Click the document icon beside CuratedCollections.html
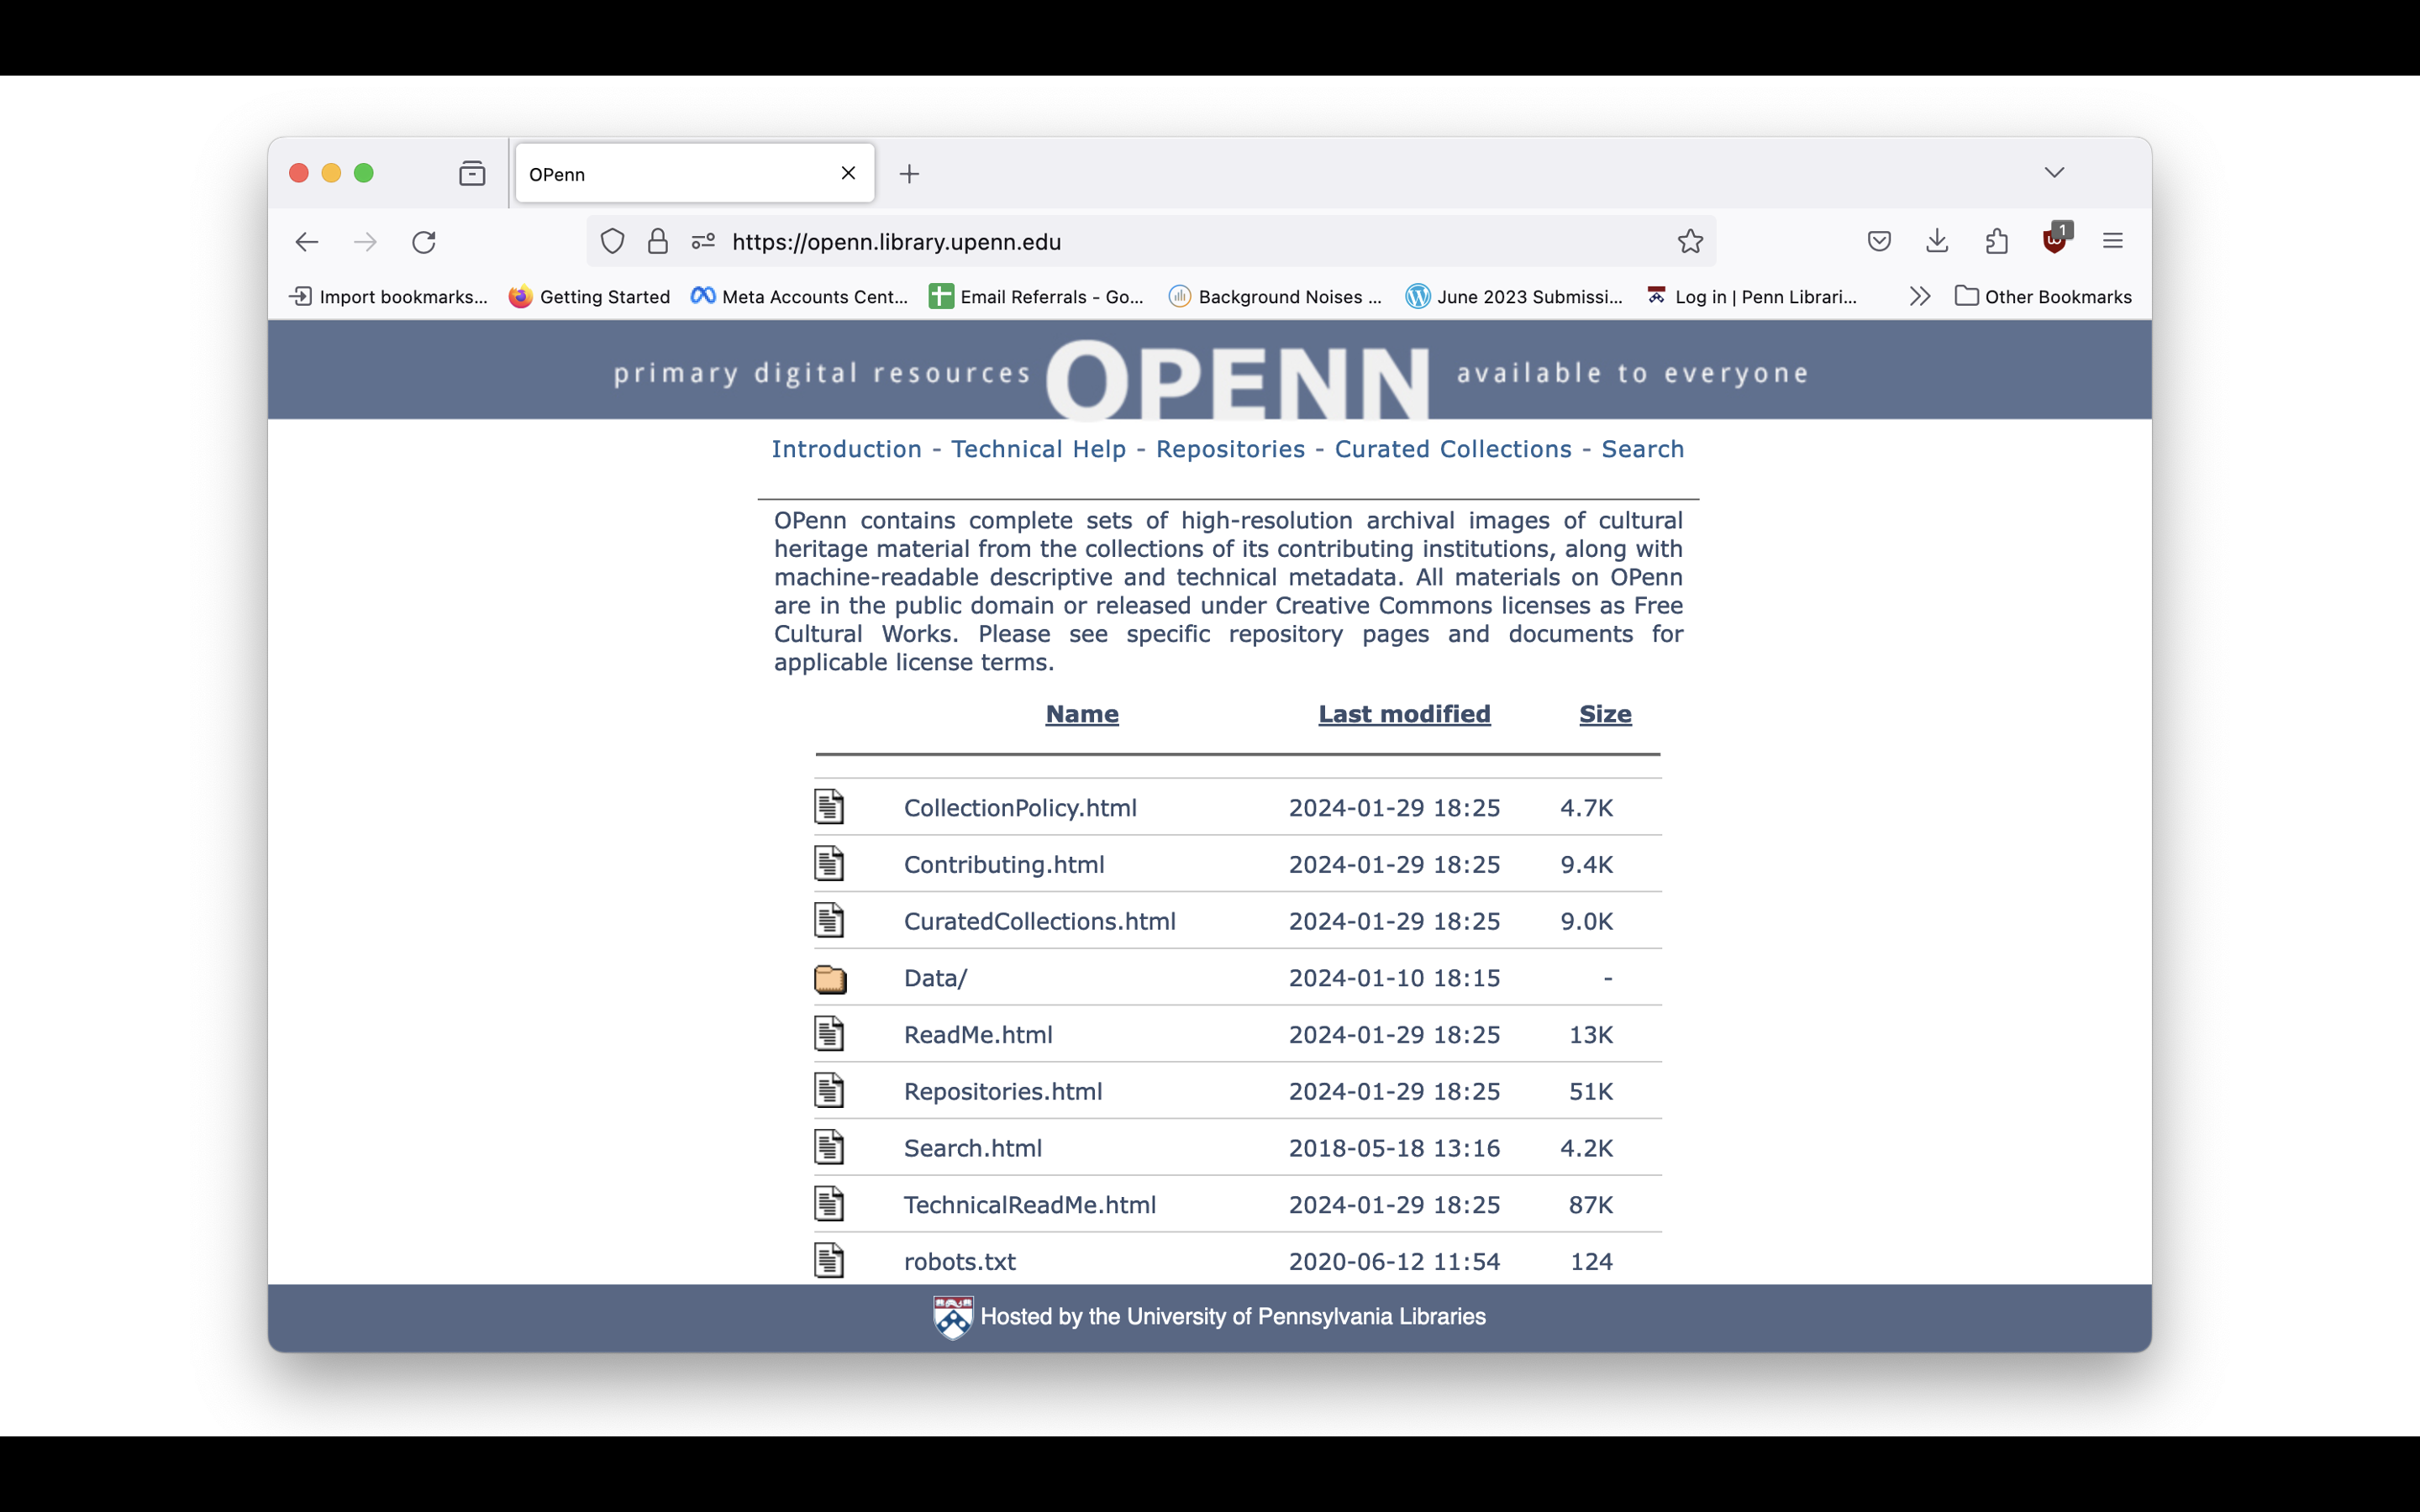2420x1512 pixels. [829, 921]
